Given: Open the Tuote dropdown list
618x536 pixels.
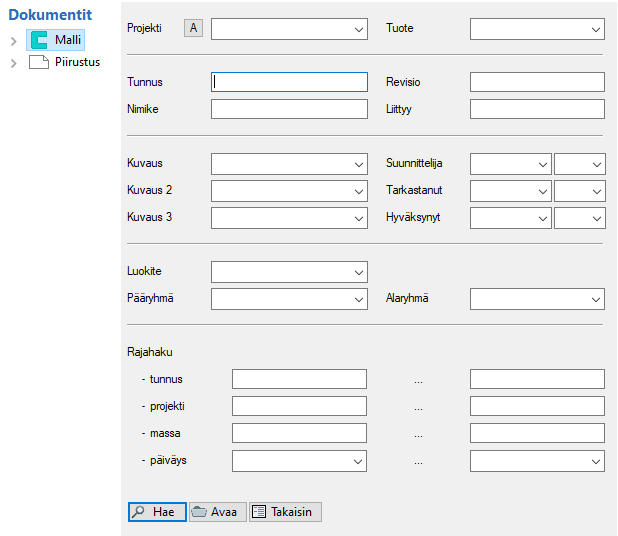Looking at the screenshot, I should [595, 29].
